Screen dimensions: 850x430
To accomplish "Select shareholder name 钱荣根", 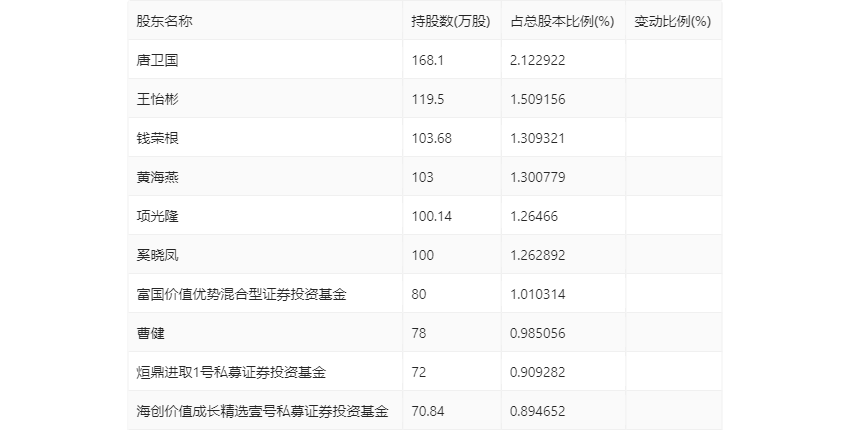I will point(157,138).
